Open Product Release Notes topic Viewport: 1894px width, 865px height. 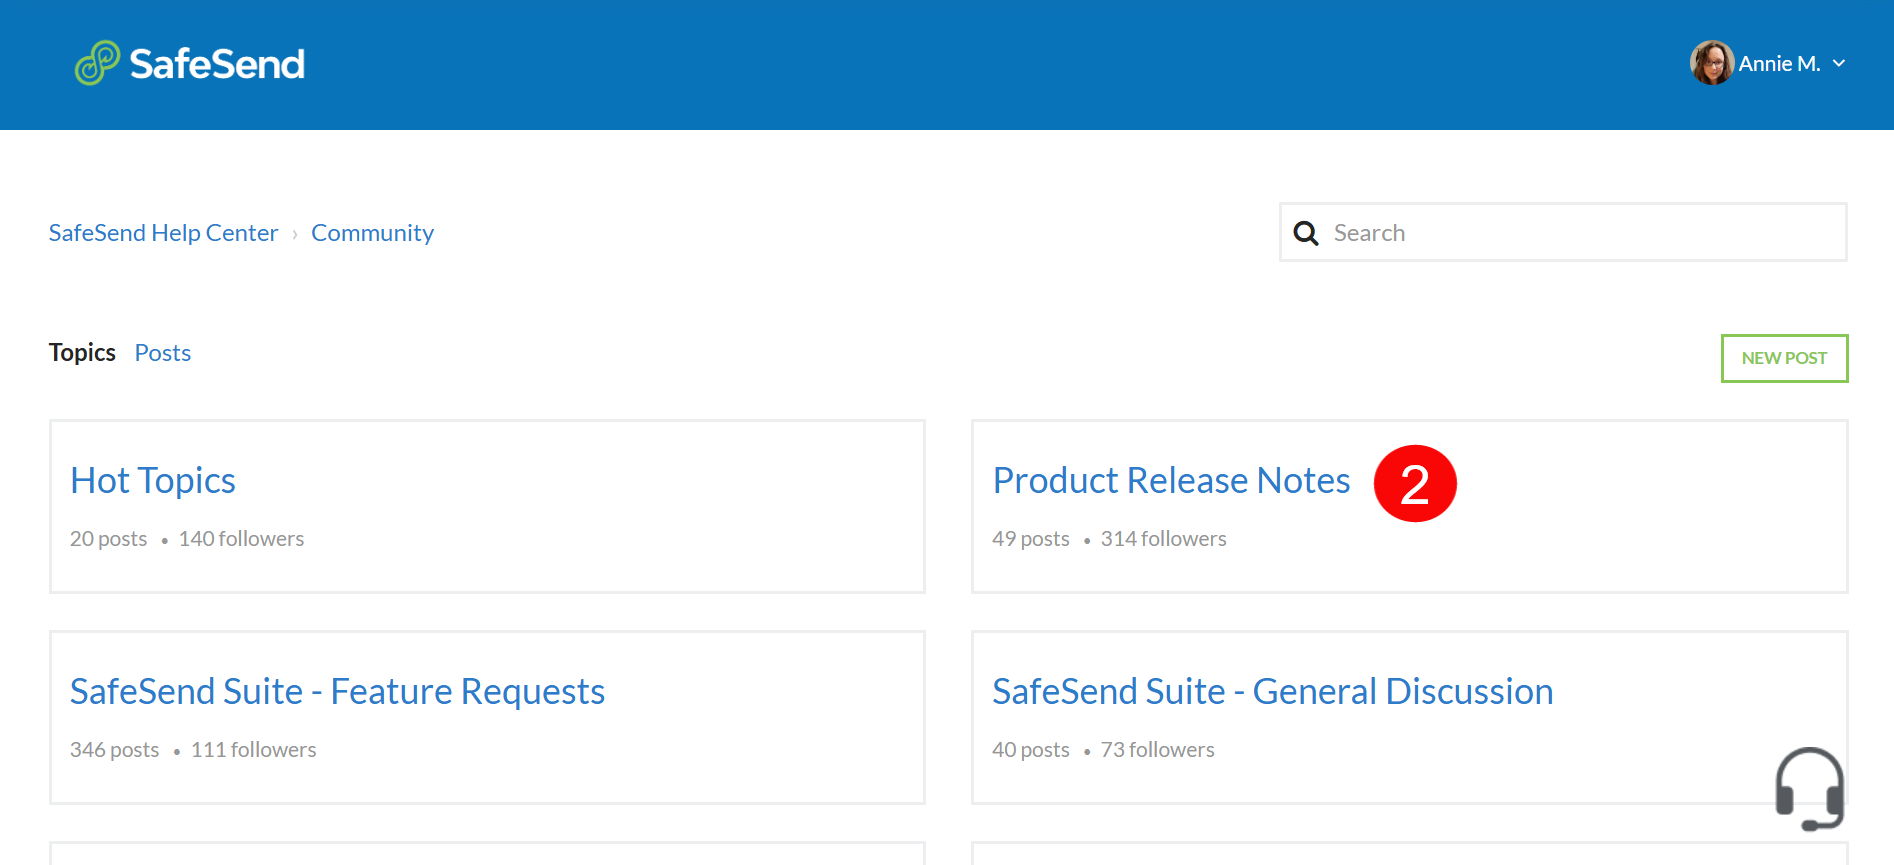pyautogui.click(x=1171, y=481)
